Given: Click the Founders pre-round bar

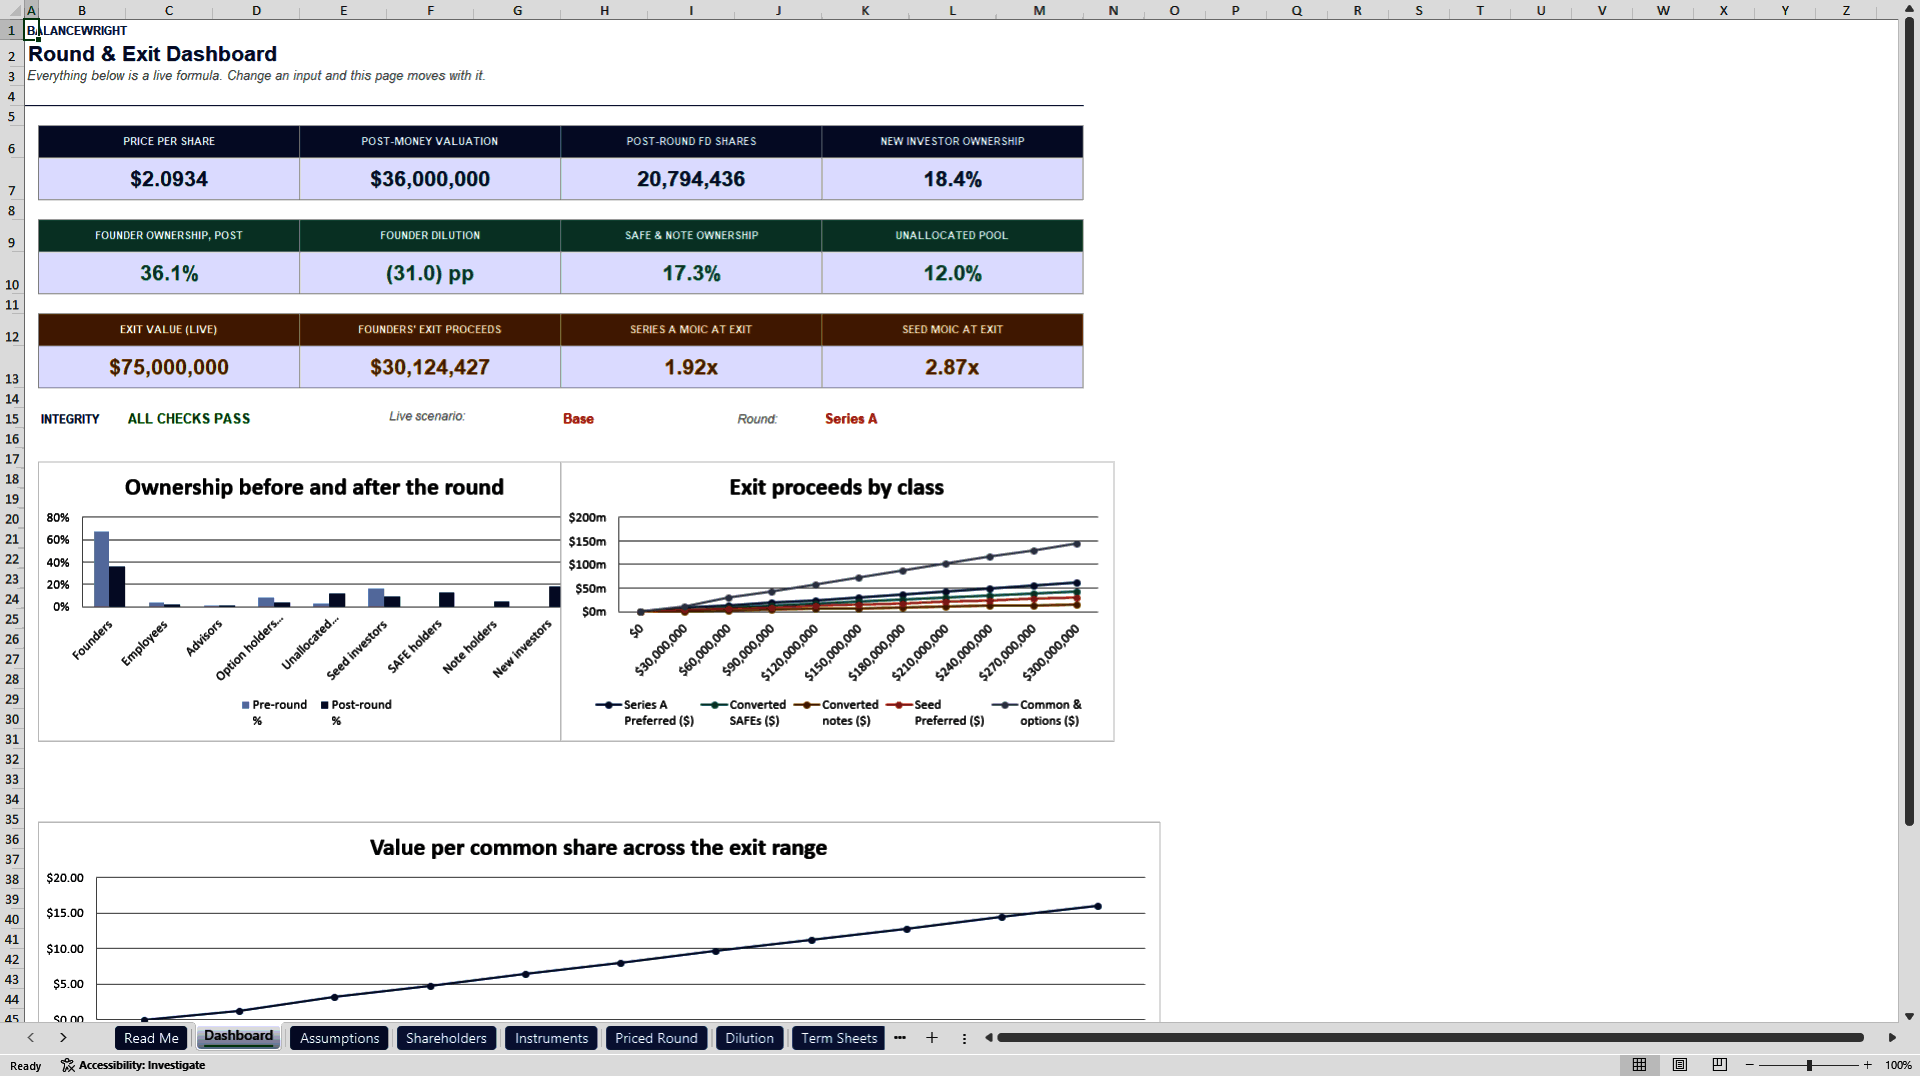Looking at the screenshot, I should (101, 569).
